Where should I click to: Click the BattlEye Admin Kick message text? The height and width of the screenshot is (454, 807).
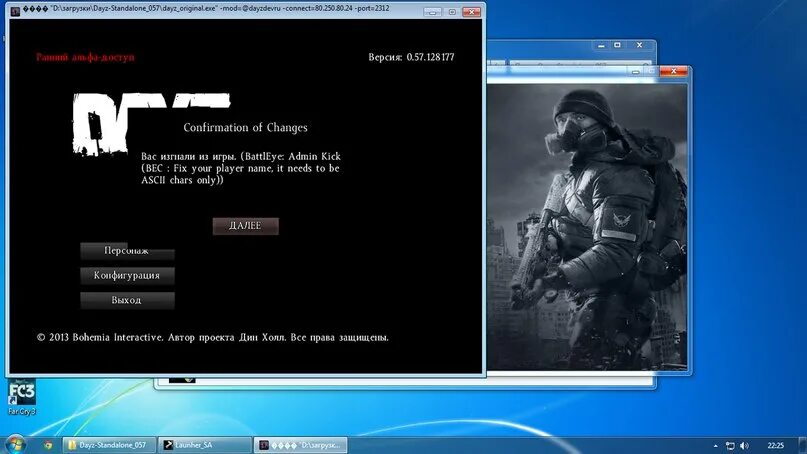(x=241, y=168)
